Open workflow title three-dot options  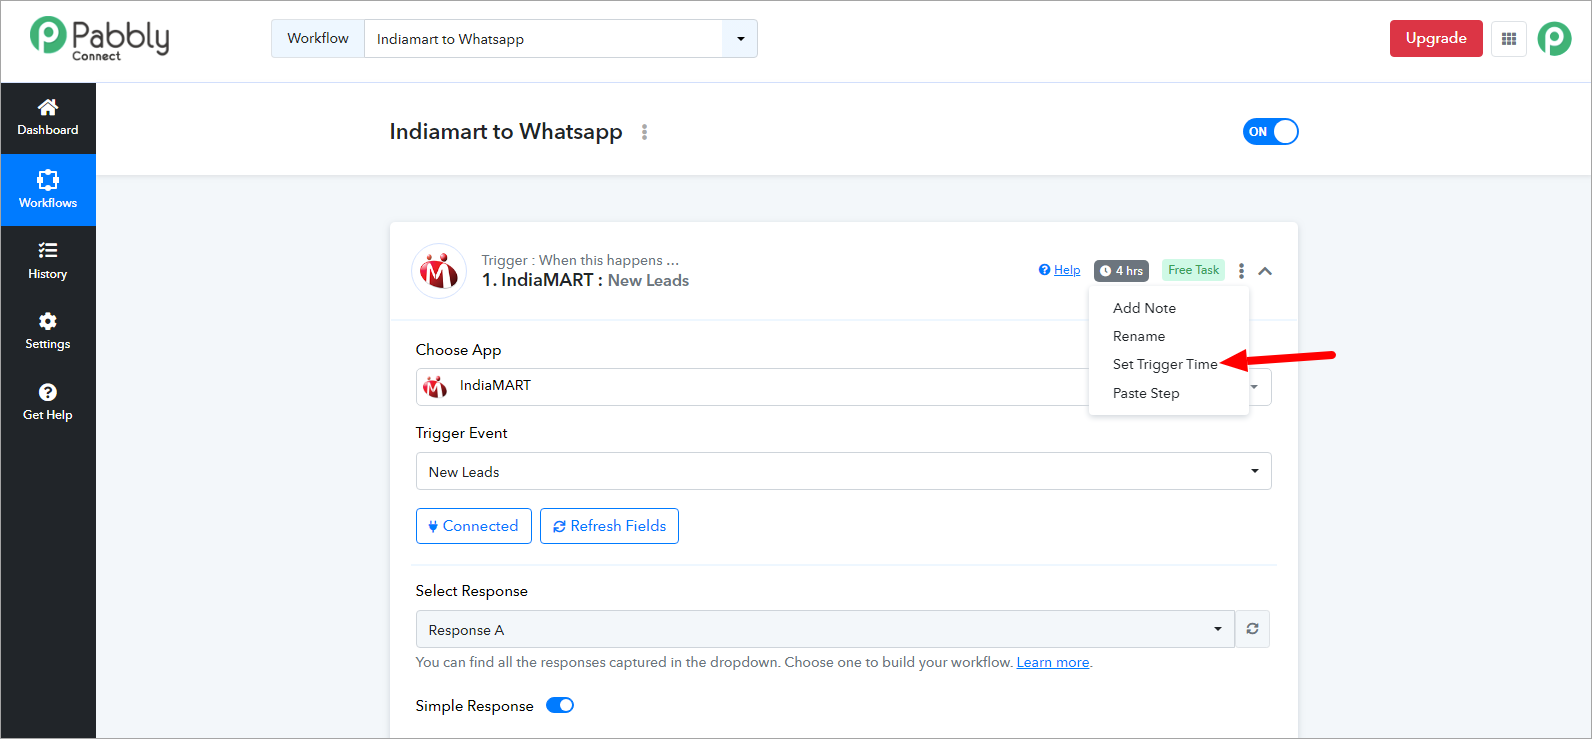click(644, 132)
